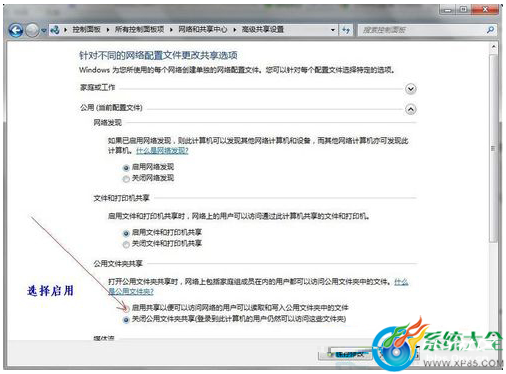Go to 控制面板 in breadcrumb

(87, 30)
